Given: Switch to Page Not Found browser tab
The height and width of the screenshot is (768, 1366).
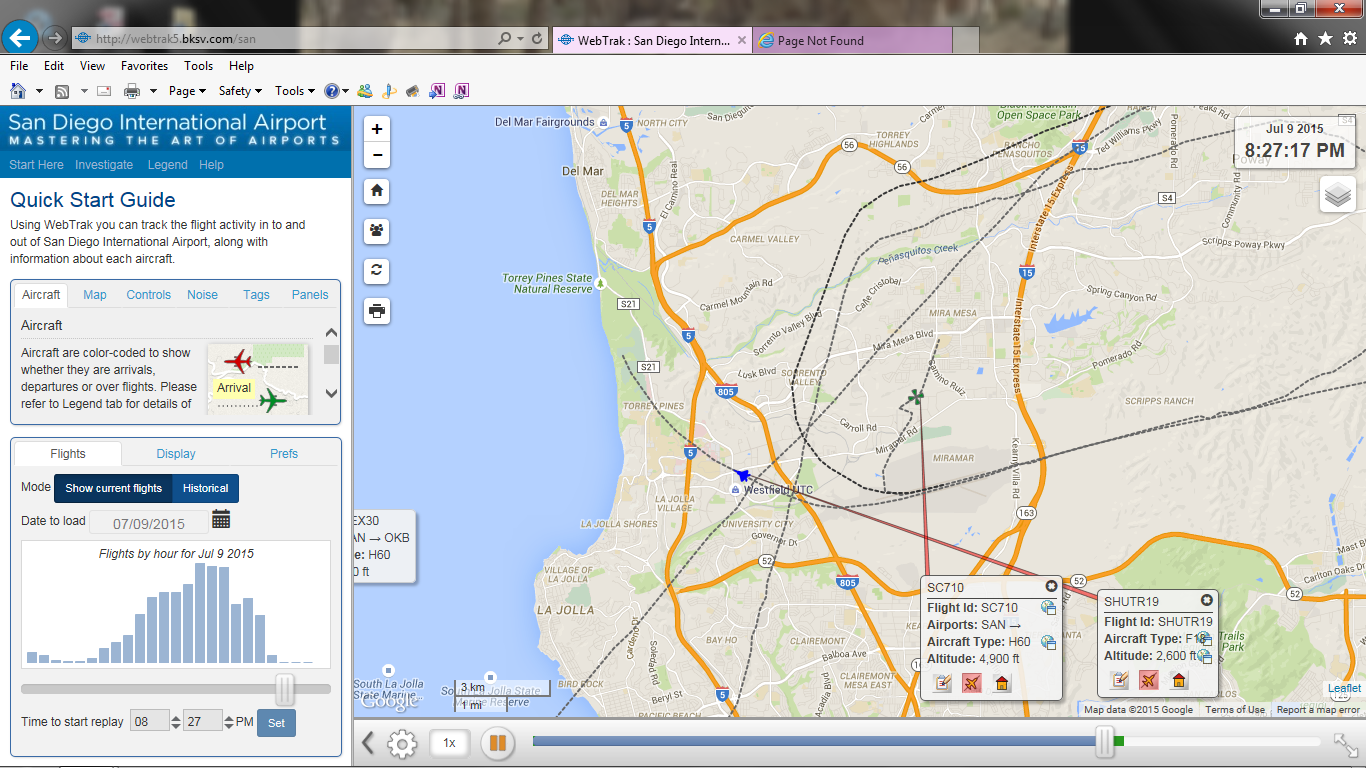Looking at the screenshot, I should pyautogui.click(x=850, y=41).
